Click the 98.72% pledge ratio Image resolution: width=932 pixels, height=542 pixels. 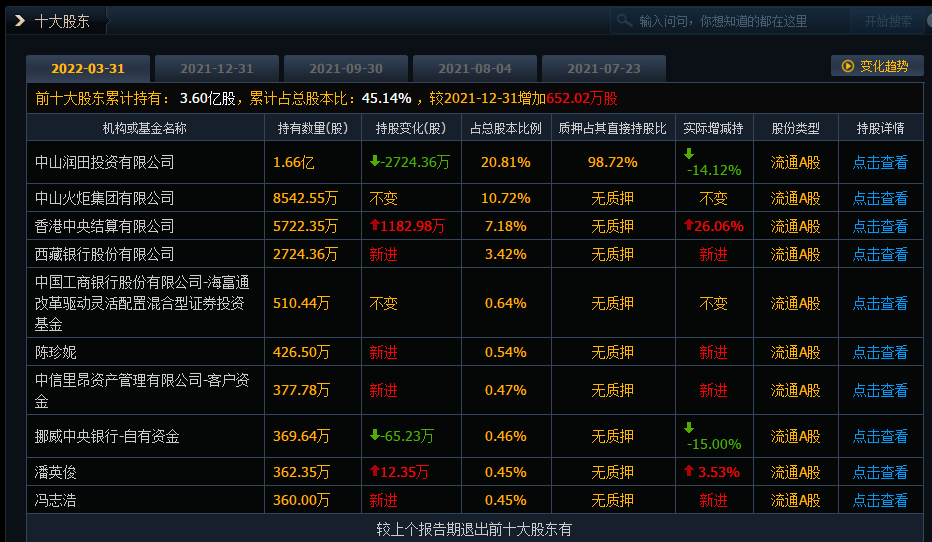coord(613,162)
